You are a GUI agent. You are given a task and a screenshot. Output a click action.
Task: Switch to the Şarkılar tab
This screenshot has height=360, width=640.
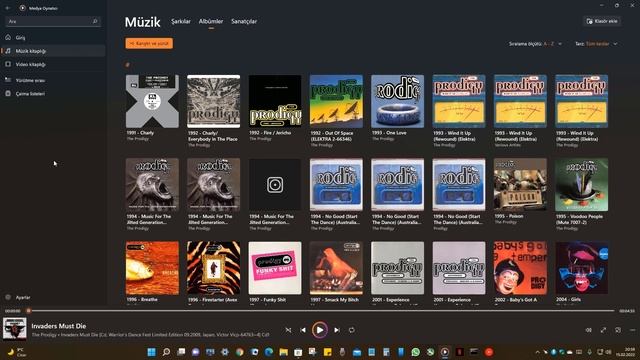(181, 22)
